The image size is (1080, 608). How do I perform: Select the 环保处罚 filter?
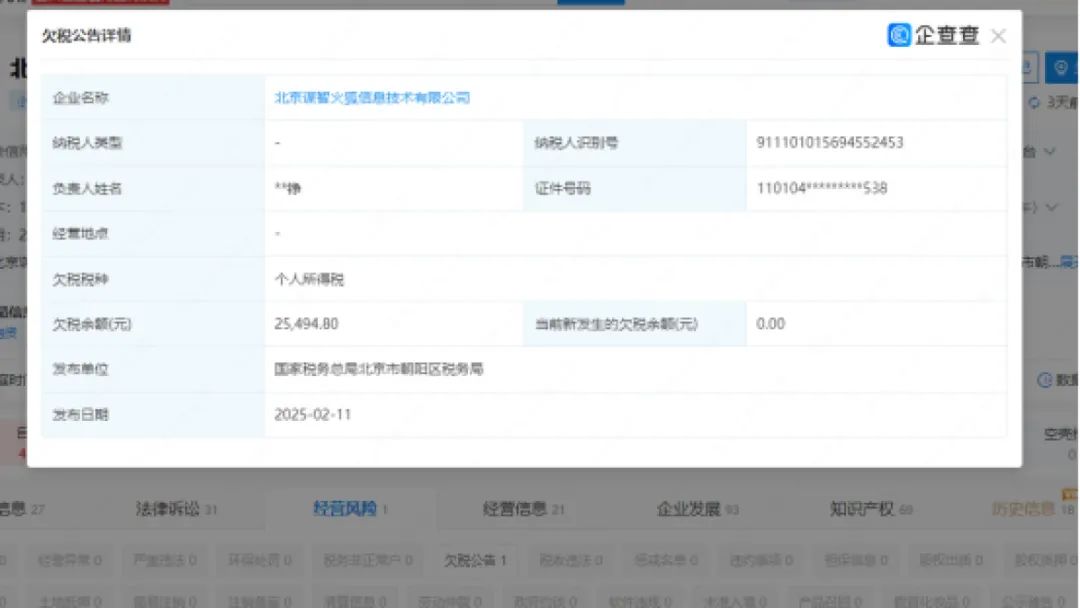coord(256,560)
